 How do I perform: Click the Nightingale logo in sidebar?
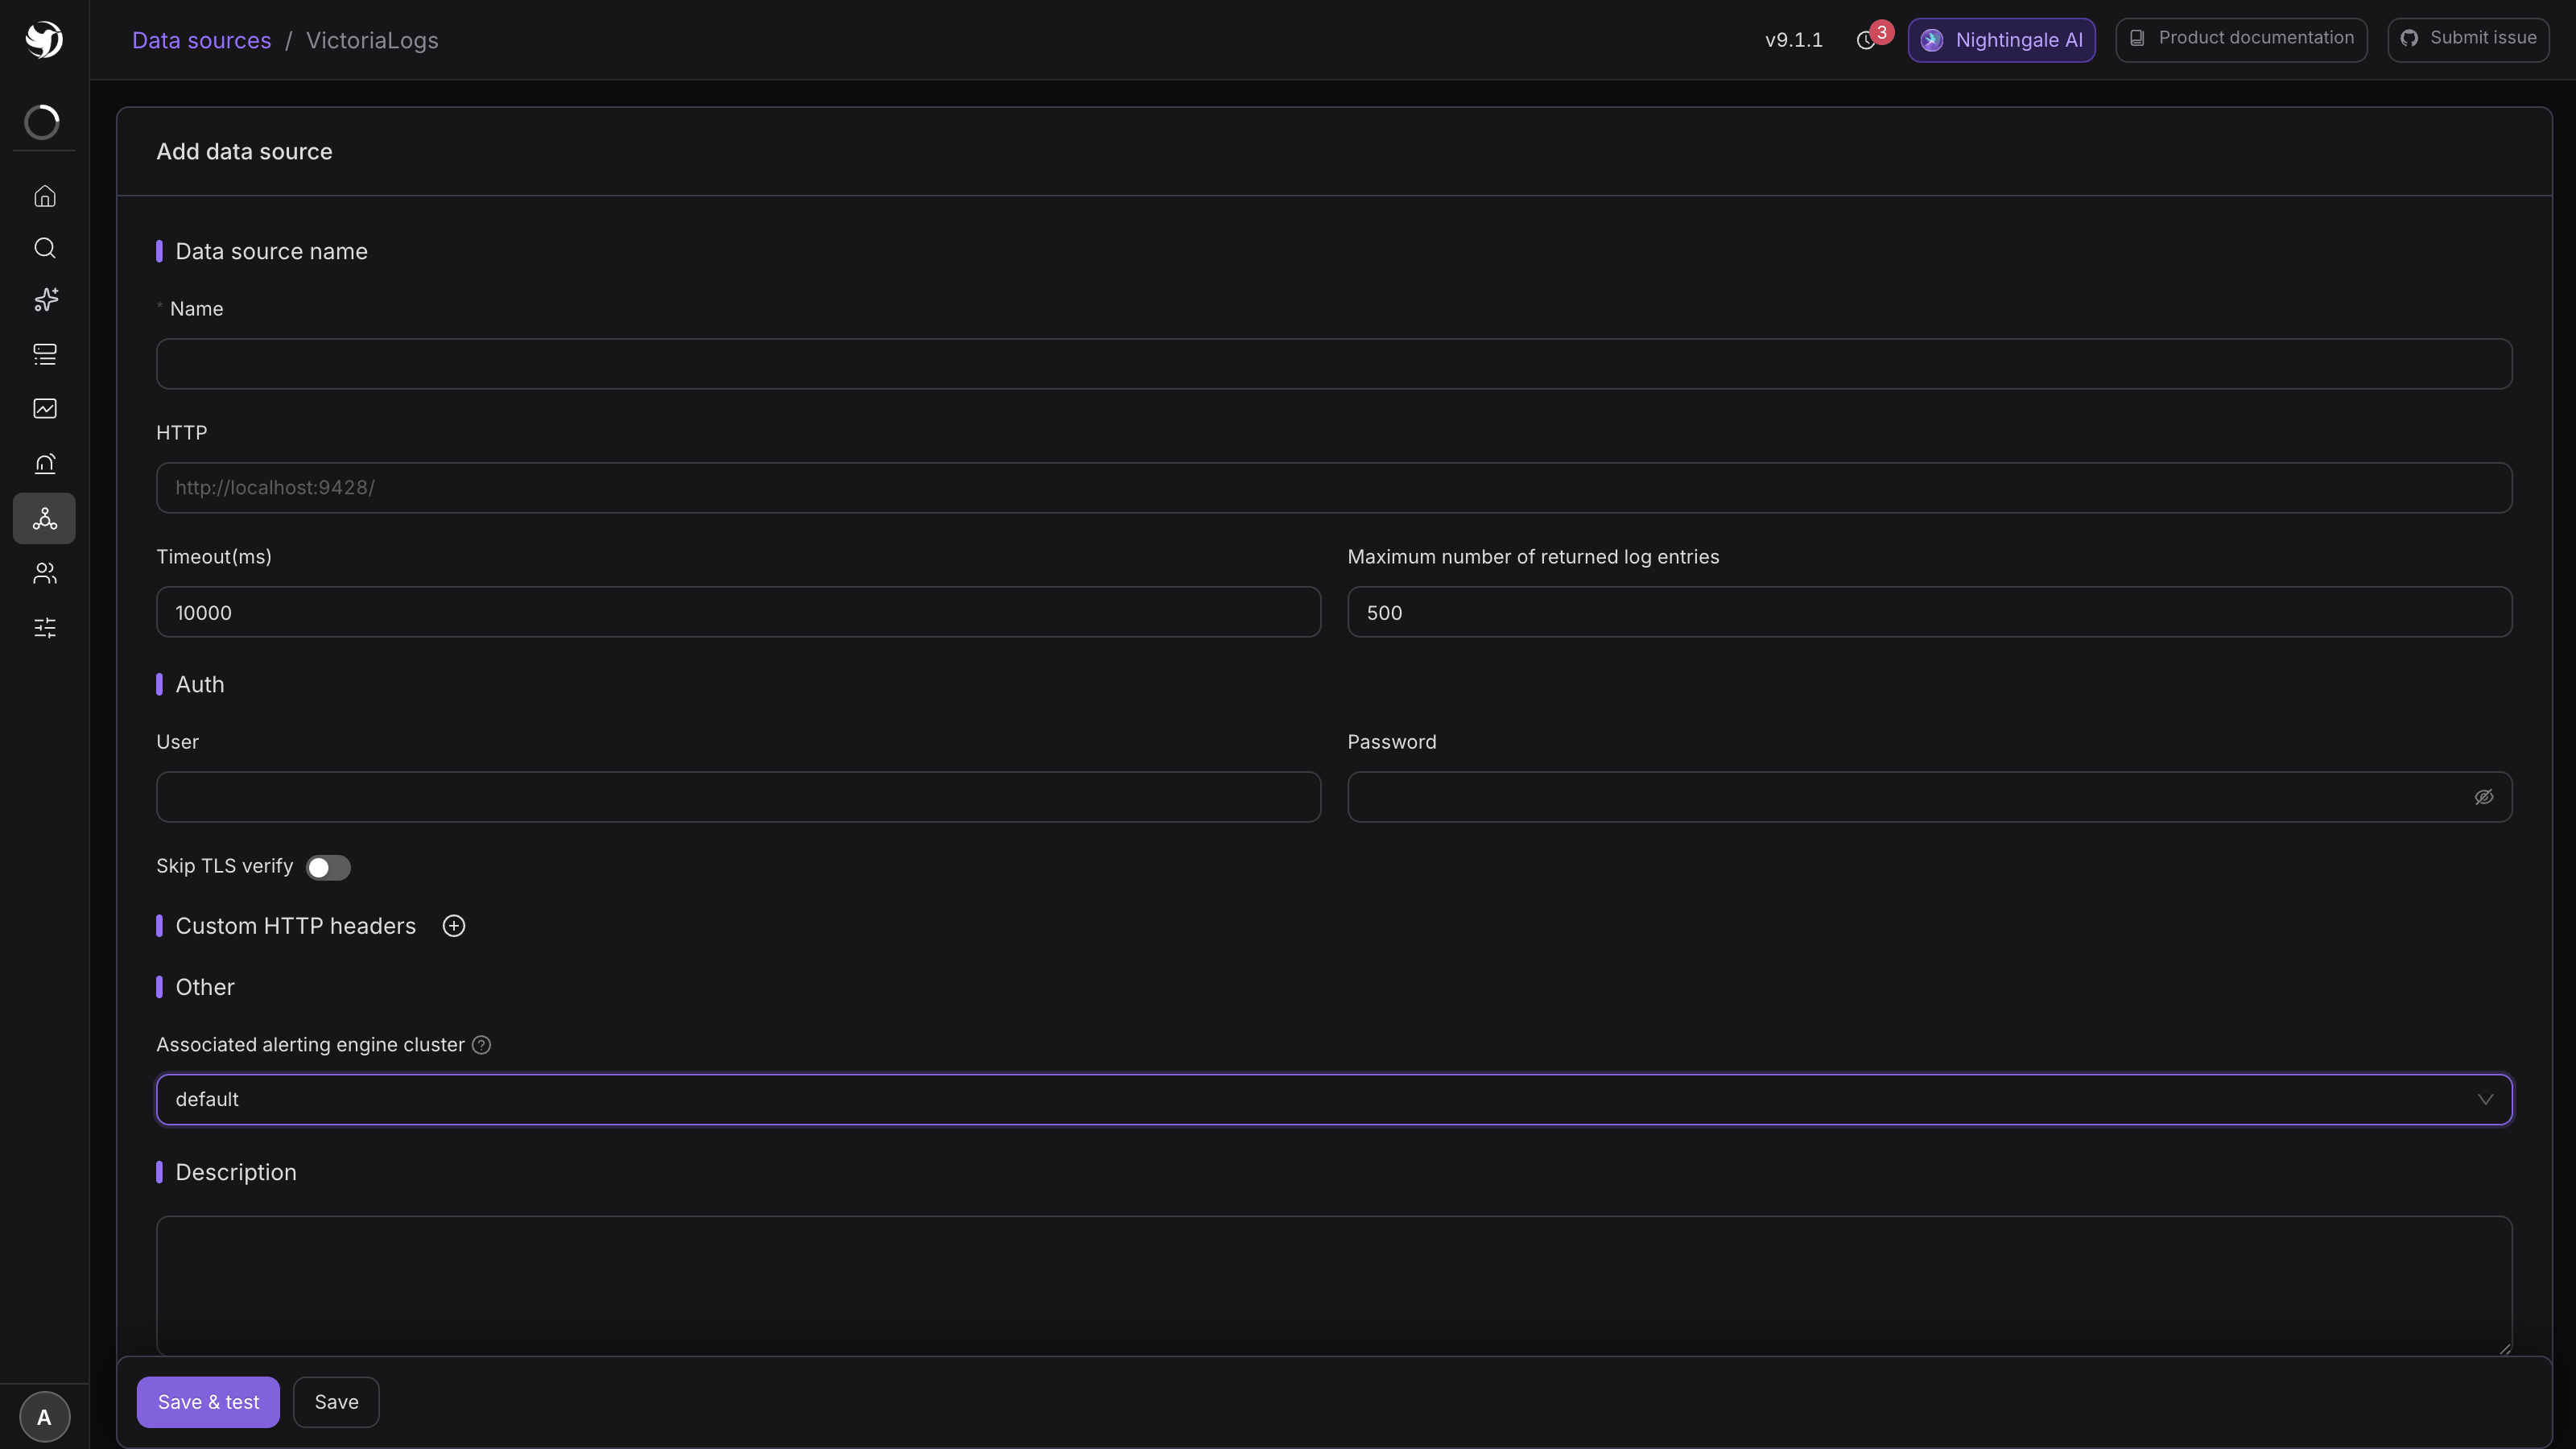(x=44, y=40)
